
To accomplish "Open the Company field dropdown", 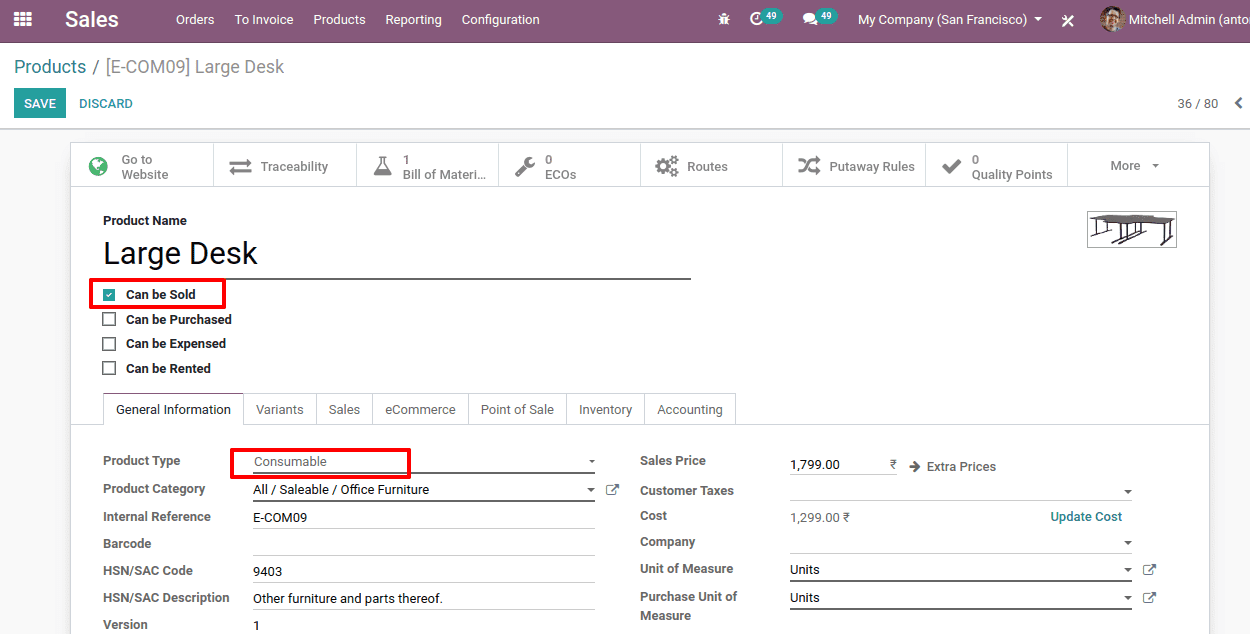I will 961,542.
